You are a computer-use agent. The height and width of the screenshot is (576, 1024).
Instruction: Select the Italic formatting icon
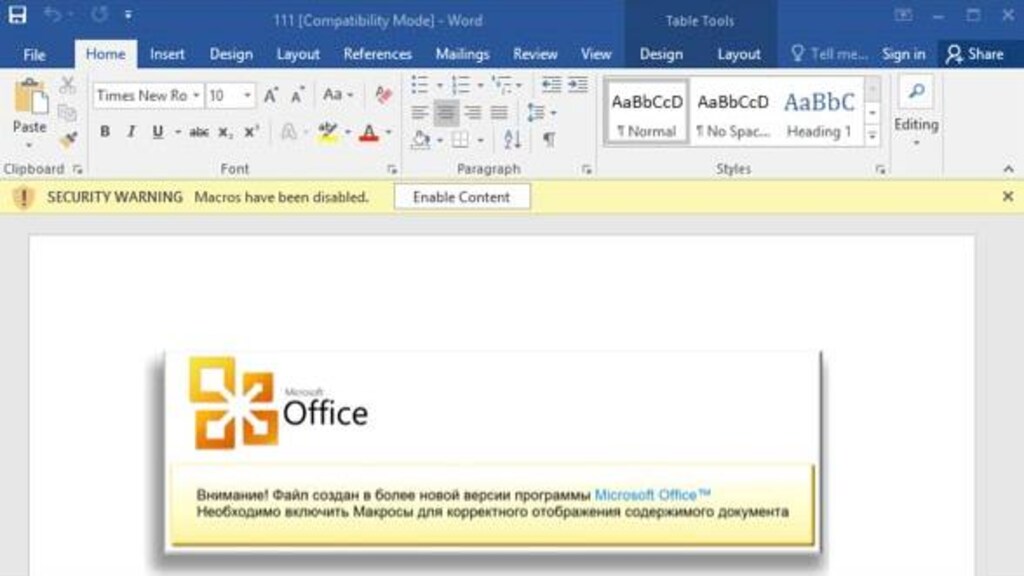(x=130, y=130)
